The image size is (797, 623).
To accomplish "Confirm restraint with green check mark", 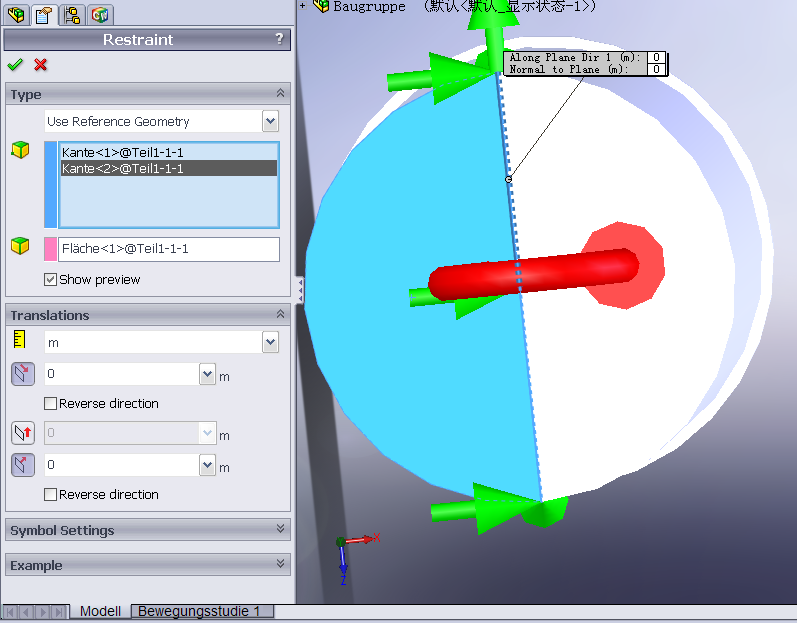I will (15, 65).
